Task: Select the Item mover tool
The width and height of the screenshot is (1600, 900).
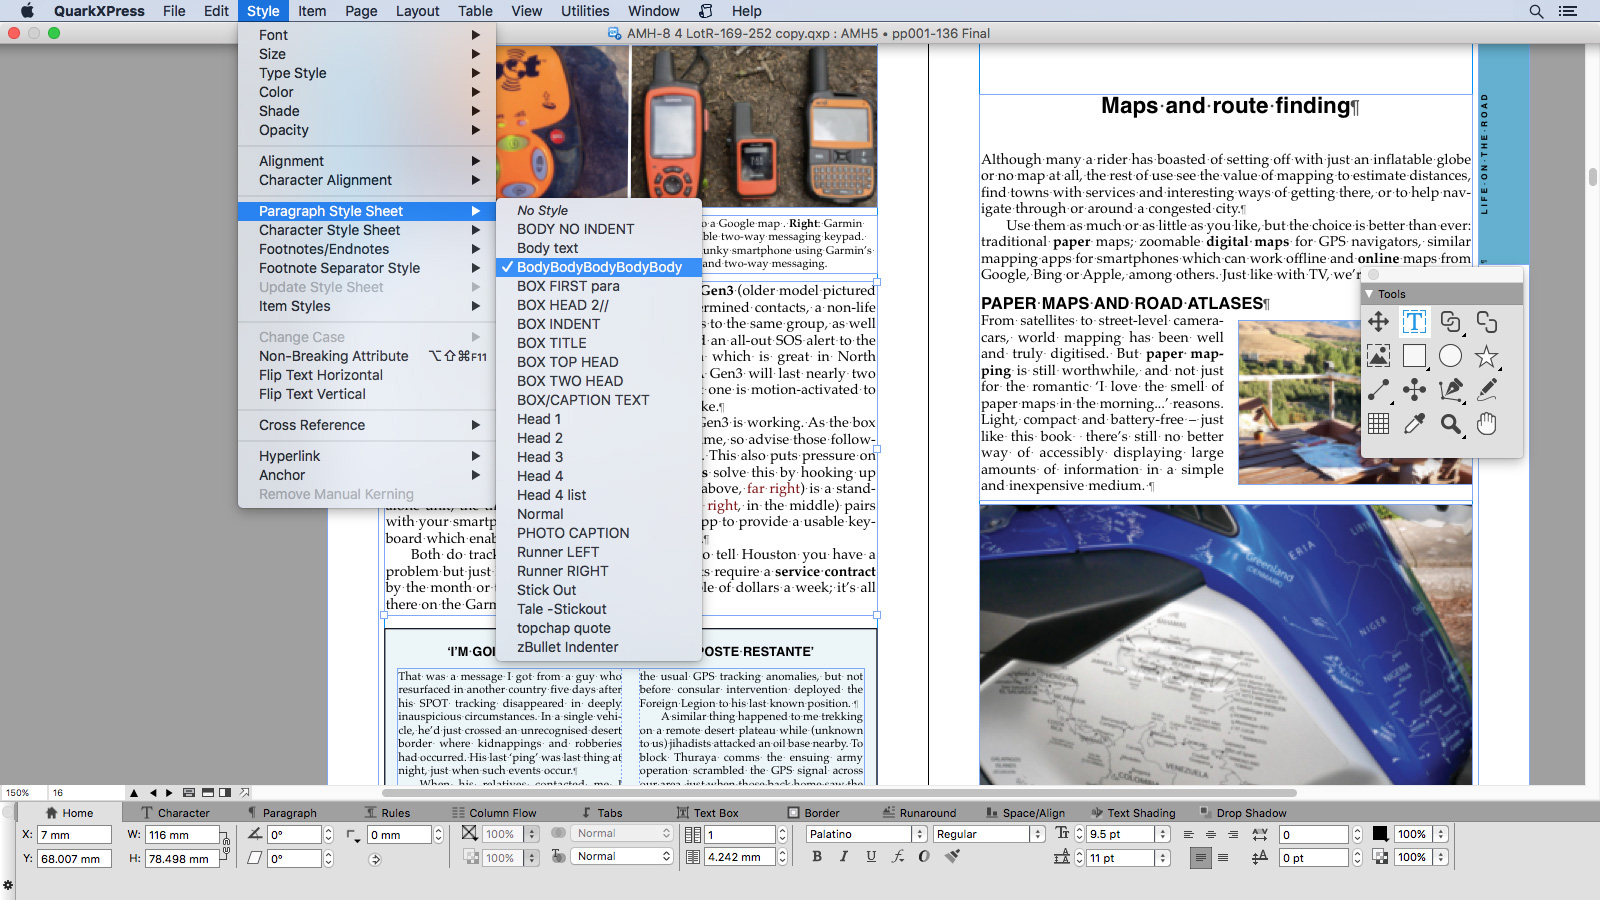Action: (1378, 322)
